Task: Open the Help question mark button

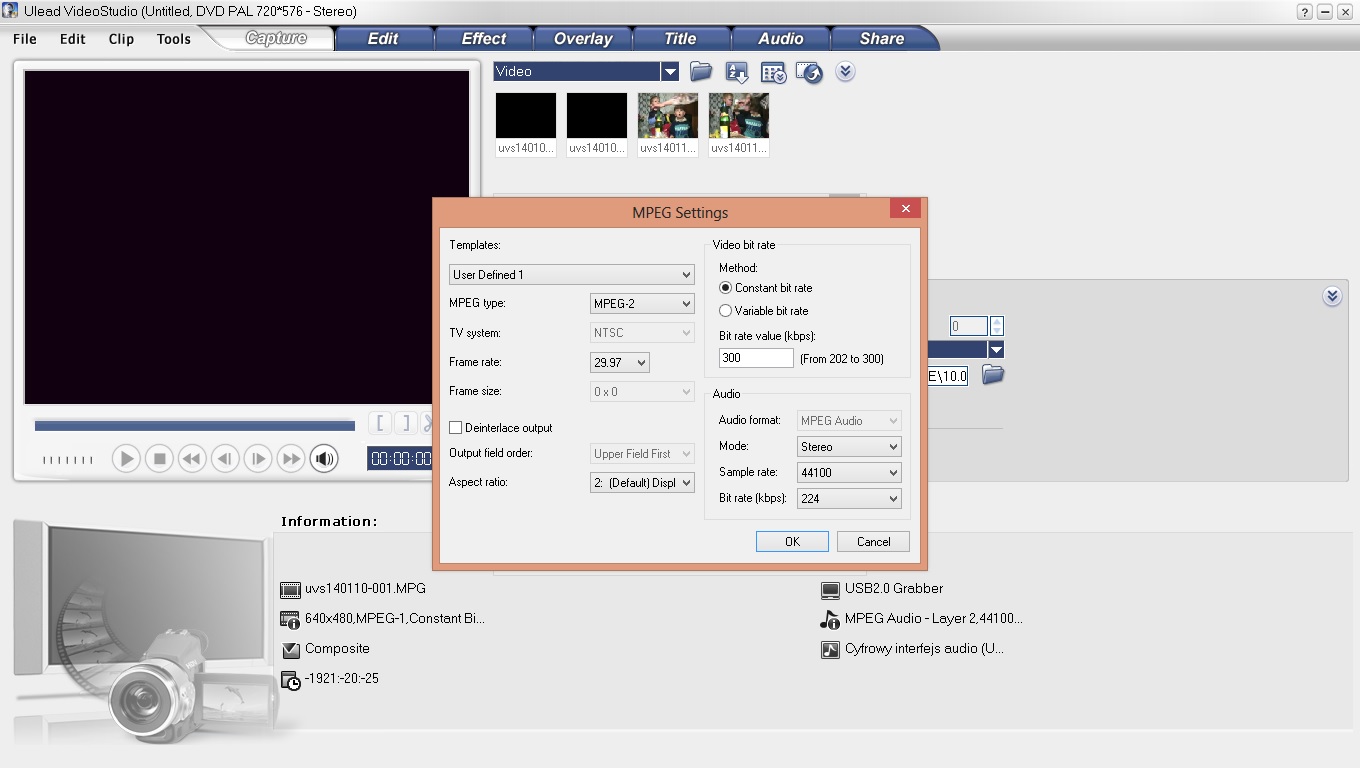Action: 1305,11
